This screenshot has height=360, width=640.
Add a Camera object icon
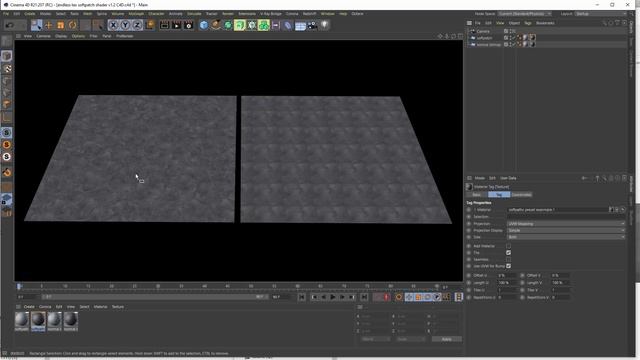pyautogui.click(x=312, y=25)
